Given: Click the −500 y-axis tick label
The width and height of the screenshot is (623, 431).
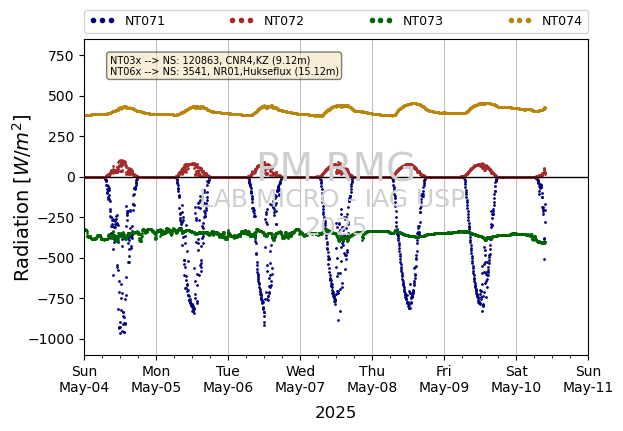Looking at the screenshot, I should [x=56, y=259].
